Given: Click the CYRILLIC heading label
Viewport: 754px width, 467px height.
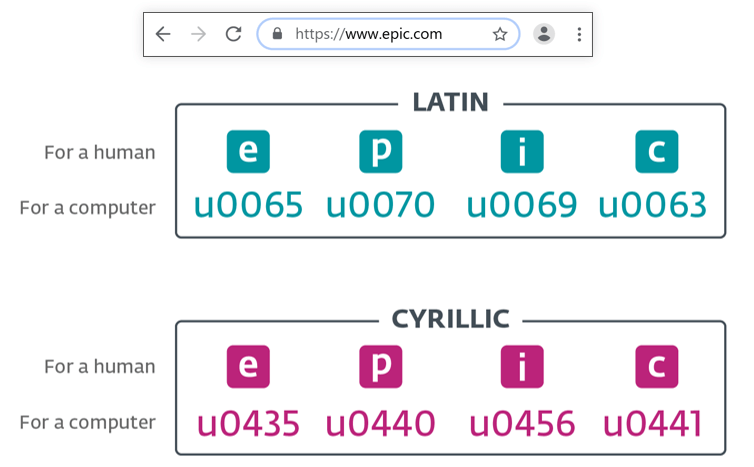Looking at the screenshot, I should (450, 319).
